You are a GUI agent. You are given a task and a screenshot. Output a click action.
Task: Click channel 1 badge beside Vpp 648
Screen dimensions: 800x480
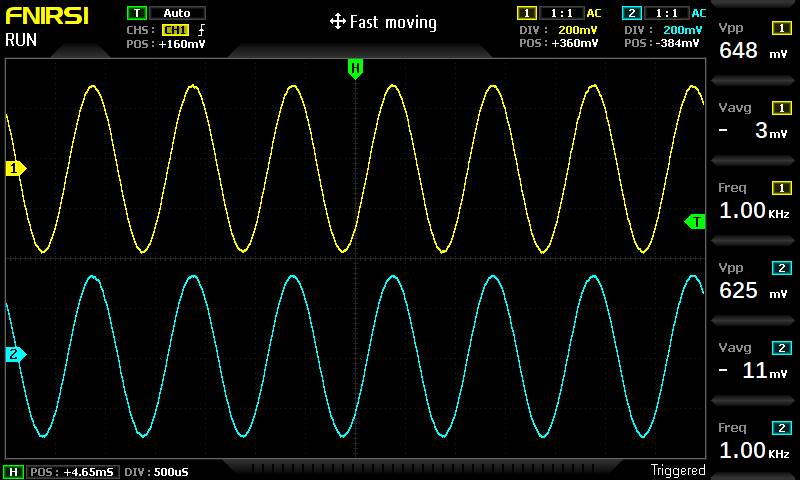pos(782,28)
